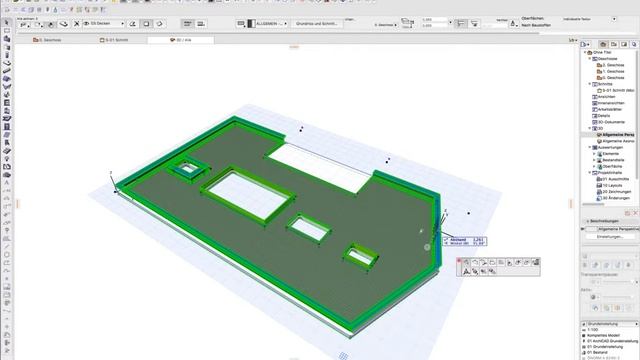Collapse the Schnitte tree node
This screenshot has width=640, height=360.
tap(589, 84)
